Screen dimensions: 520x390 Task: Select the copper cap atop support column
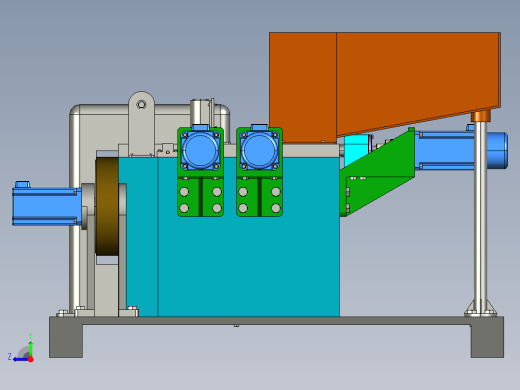click(481, 116)
